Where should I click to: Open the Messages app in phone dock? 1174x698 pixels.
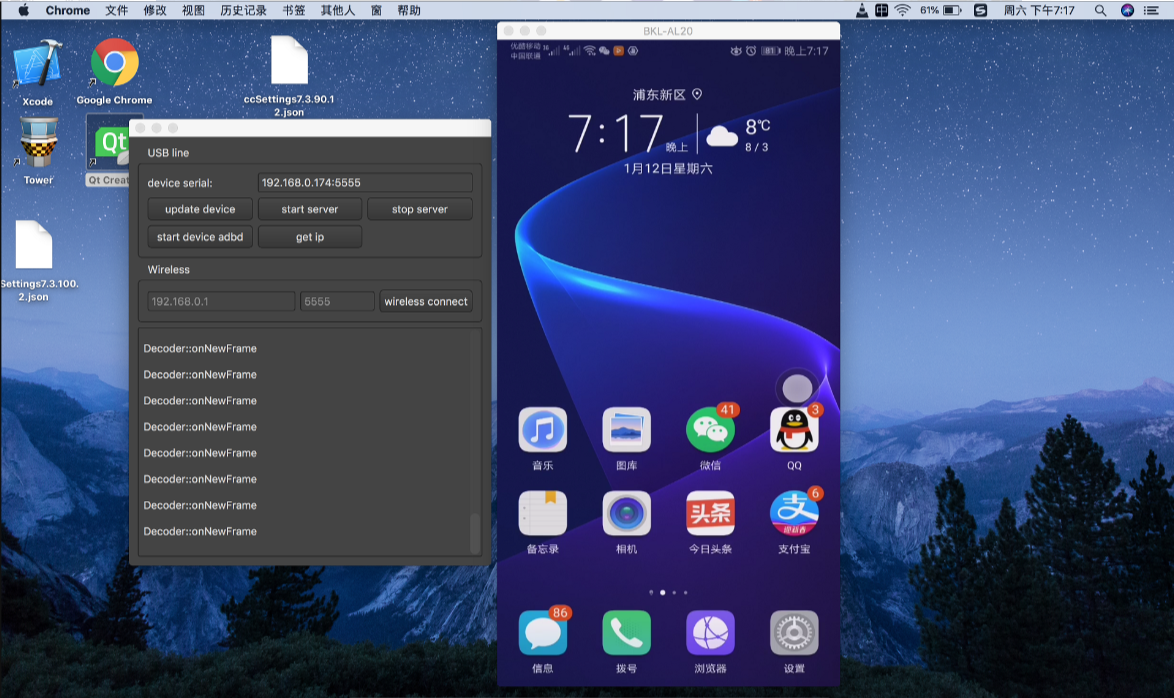pos(543,634)
